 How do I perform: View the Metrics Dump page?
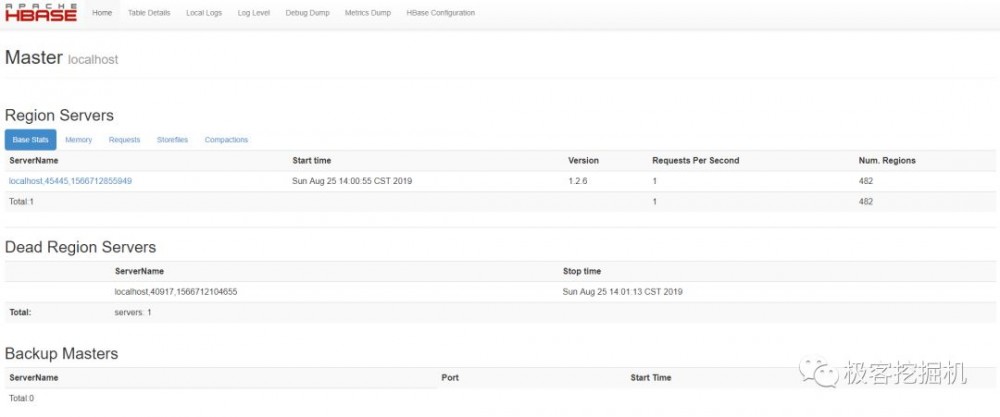tap(369, 13)
